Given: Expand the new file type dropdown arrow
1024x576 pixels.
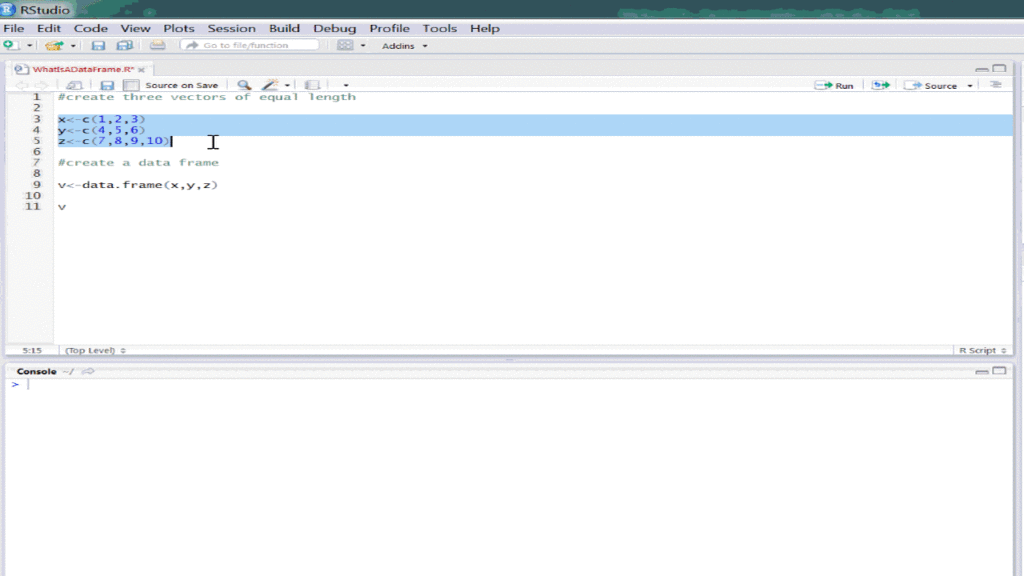Looking at the screenshot, I should coord(29,46).
